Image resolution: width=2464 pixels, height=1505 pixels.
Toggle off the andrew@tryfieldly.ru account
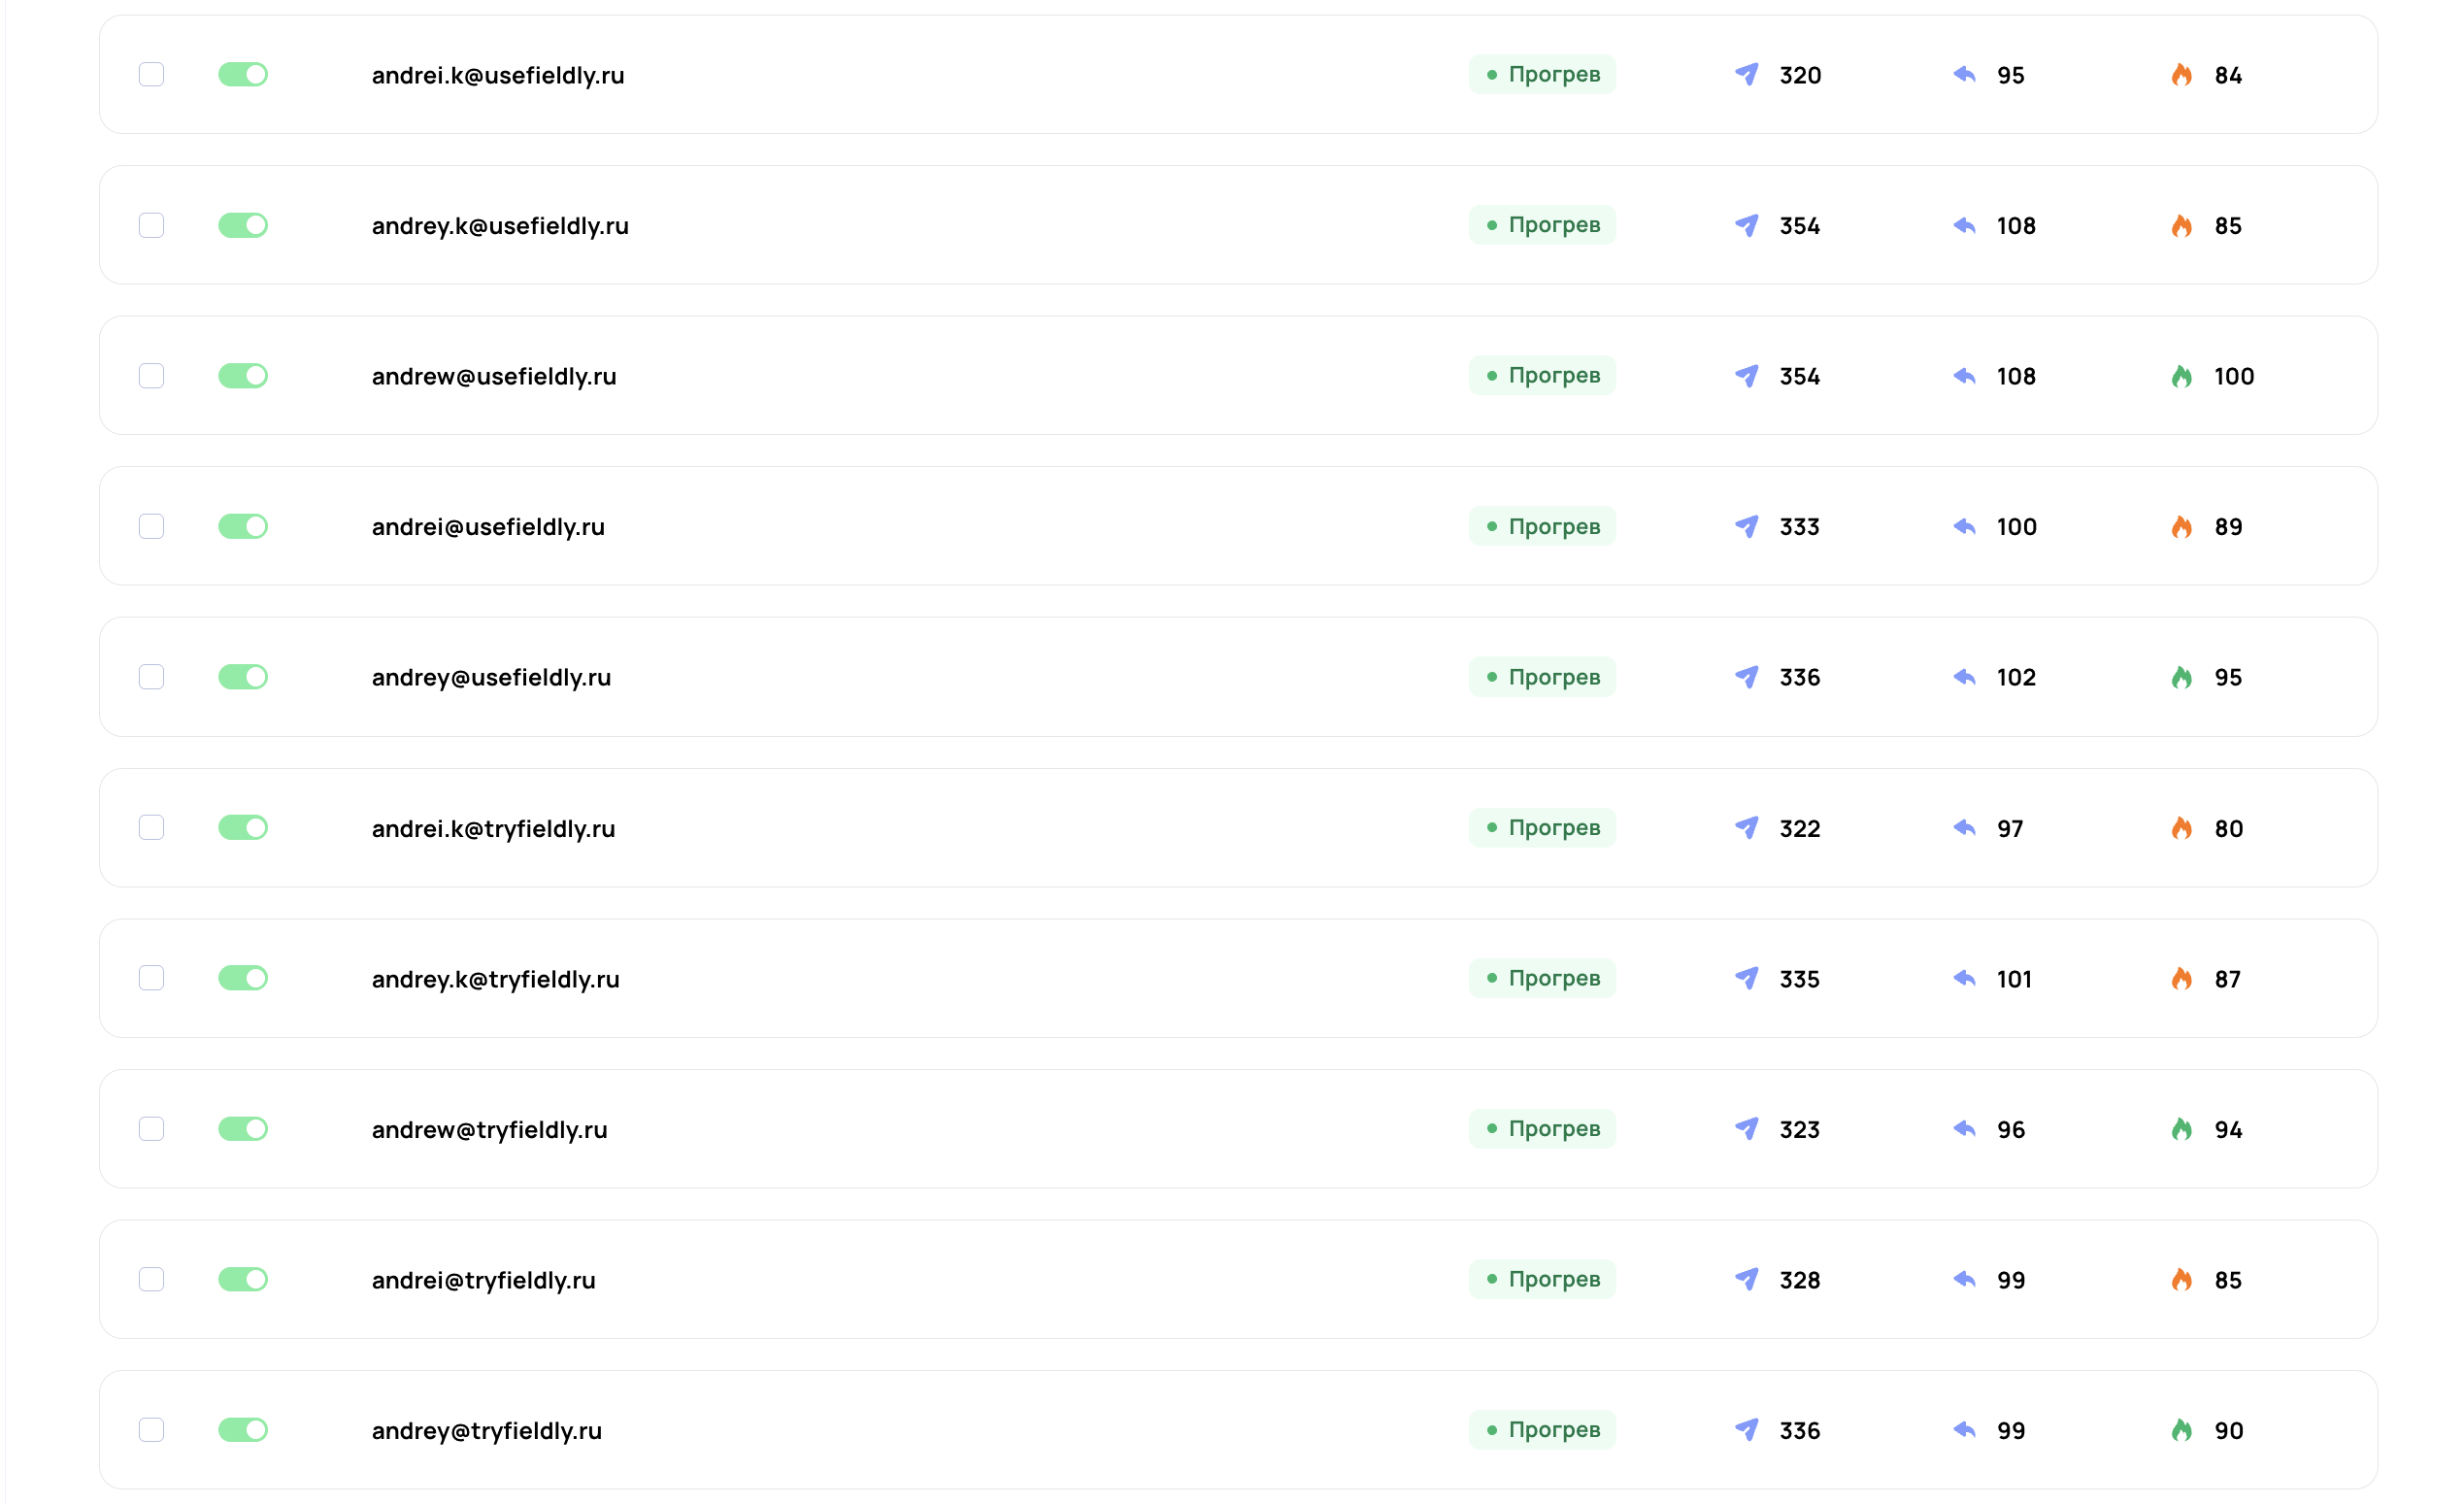click(x=243, y=1129)
